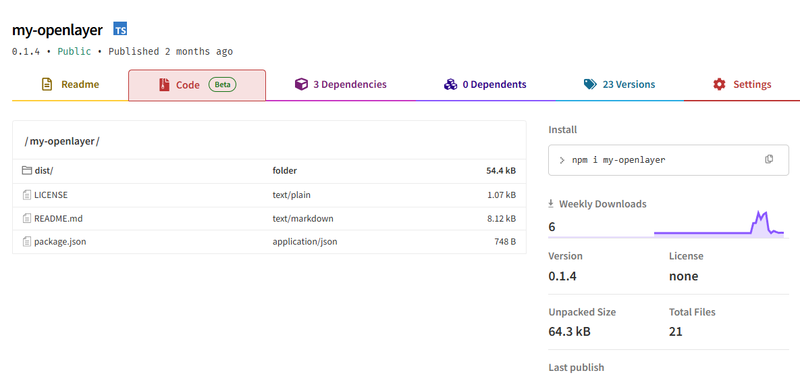
Task: Click the Install heading
Action: coord(563,130)
